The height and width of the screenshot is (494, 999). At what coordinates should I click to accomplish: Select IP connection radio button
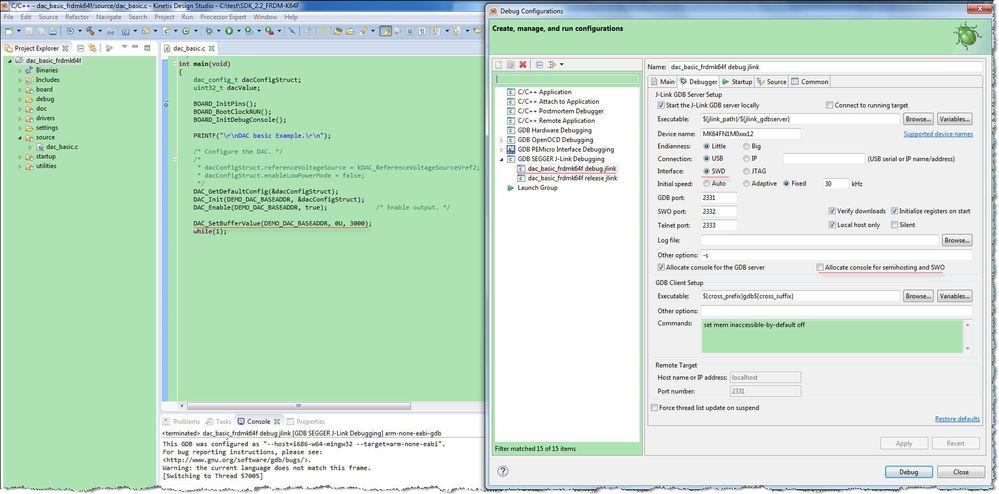(x=746, y=159)
